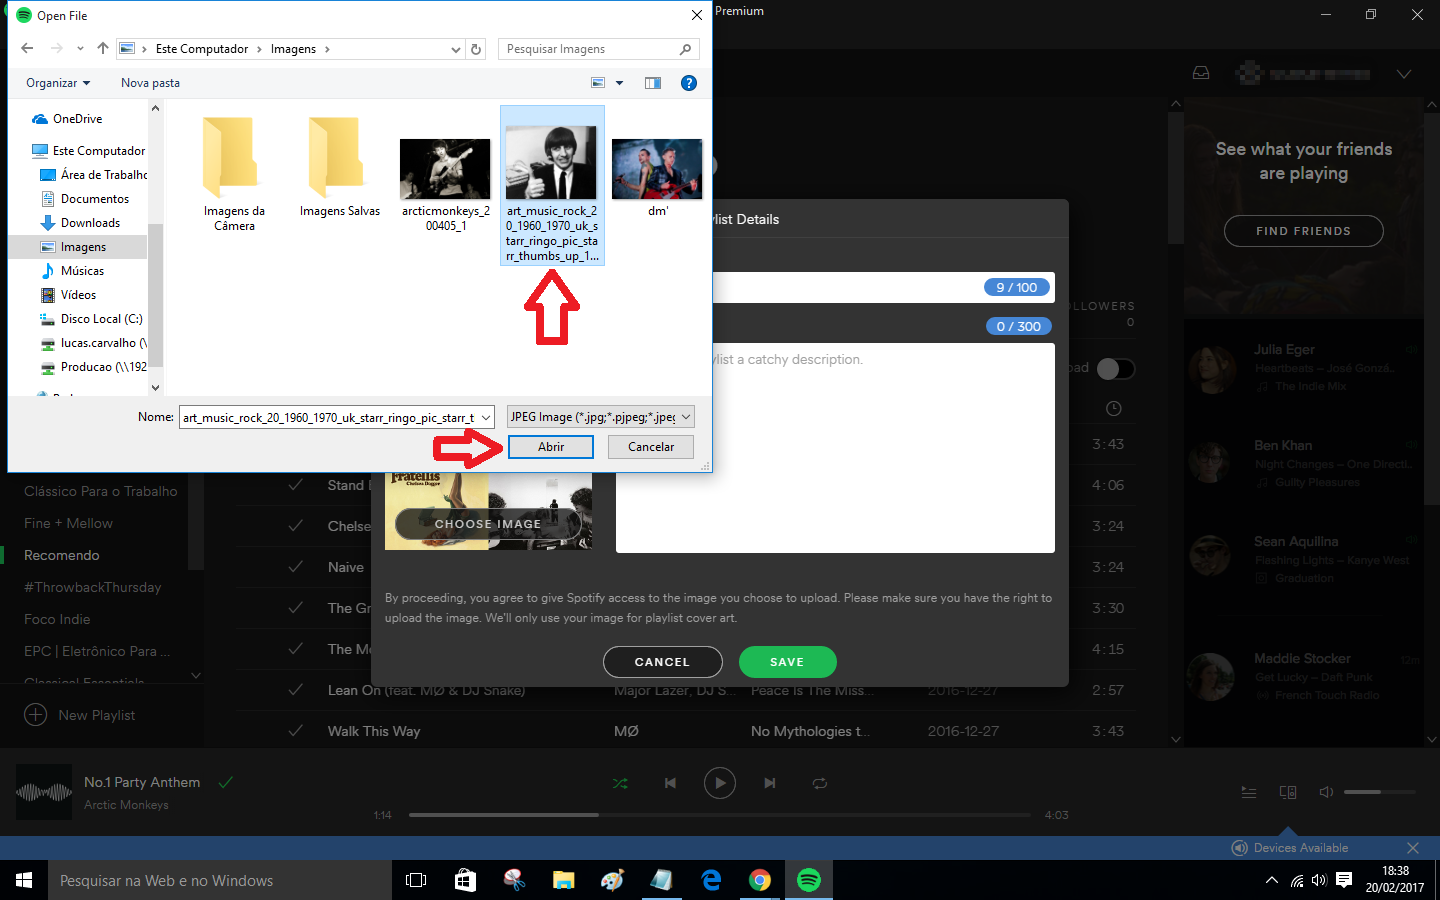The image size is (1440, 900).
Task: Skip to previous track
Action: tap(670, 783)
